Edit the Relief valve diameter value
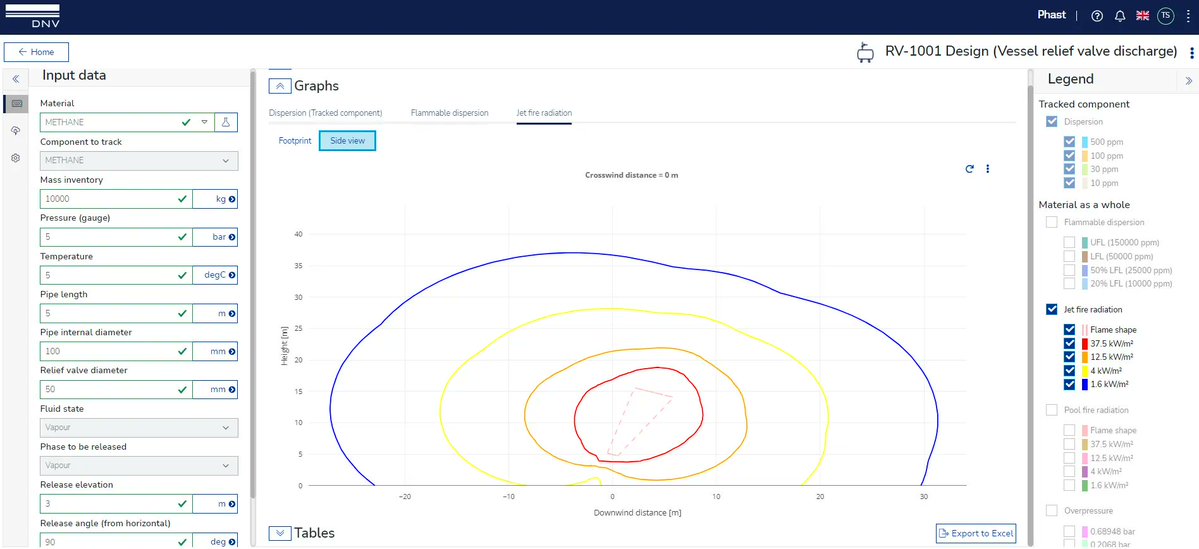The height and width of the screenshot is (549, 1199). point(116,389)
